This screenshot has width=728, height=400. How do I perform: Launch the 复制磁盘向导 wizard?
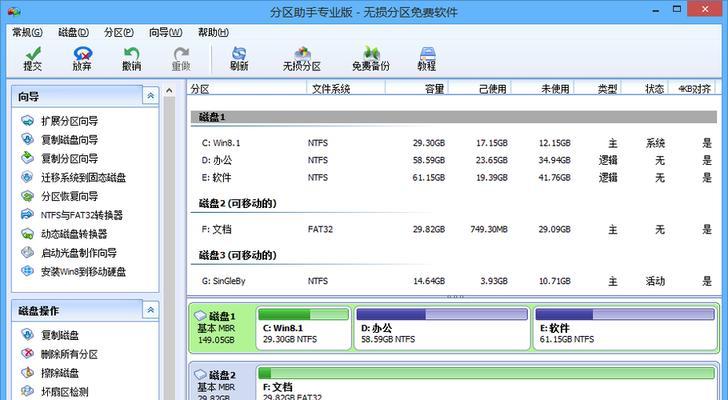pos(59,140)
